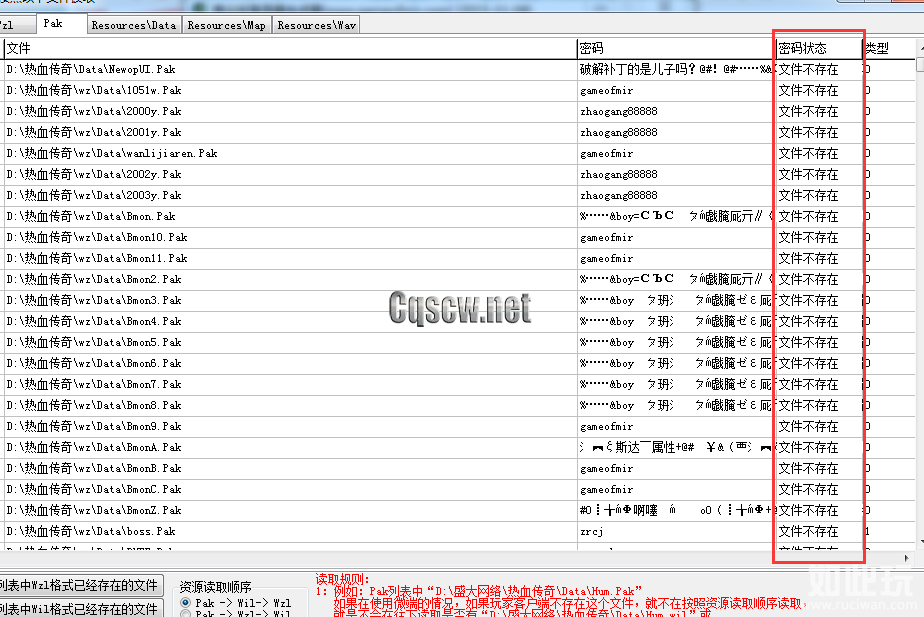The image size is (924, 617).
Task: Click the gameofmir password for BmonC.Pak
Action: point(606,490)
